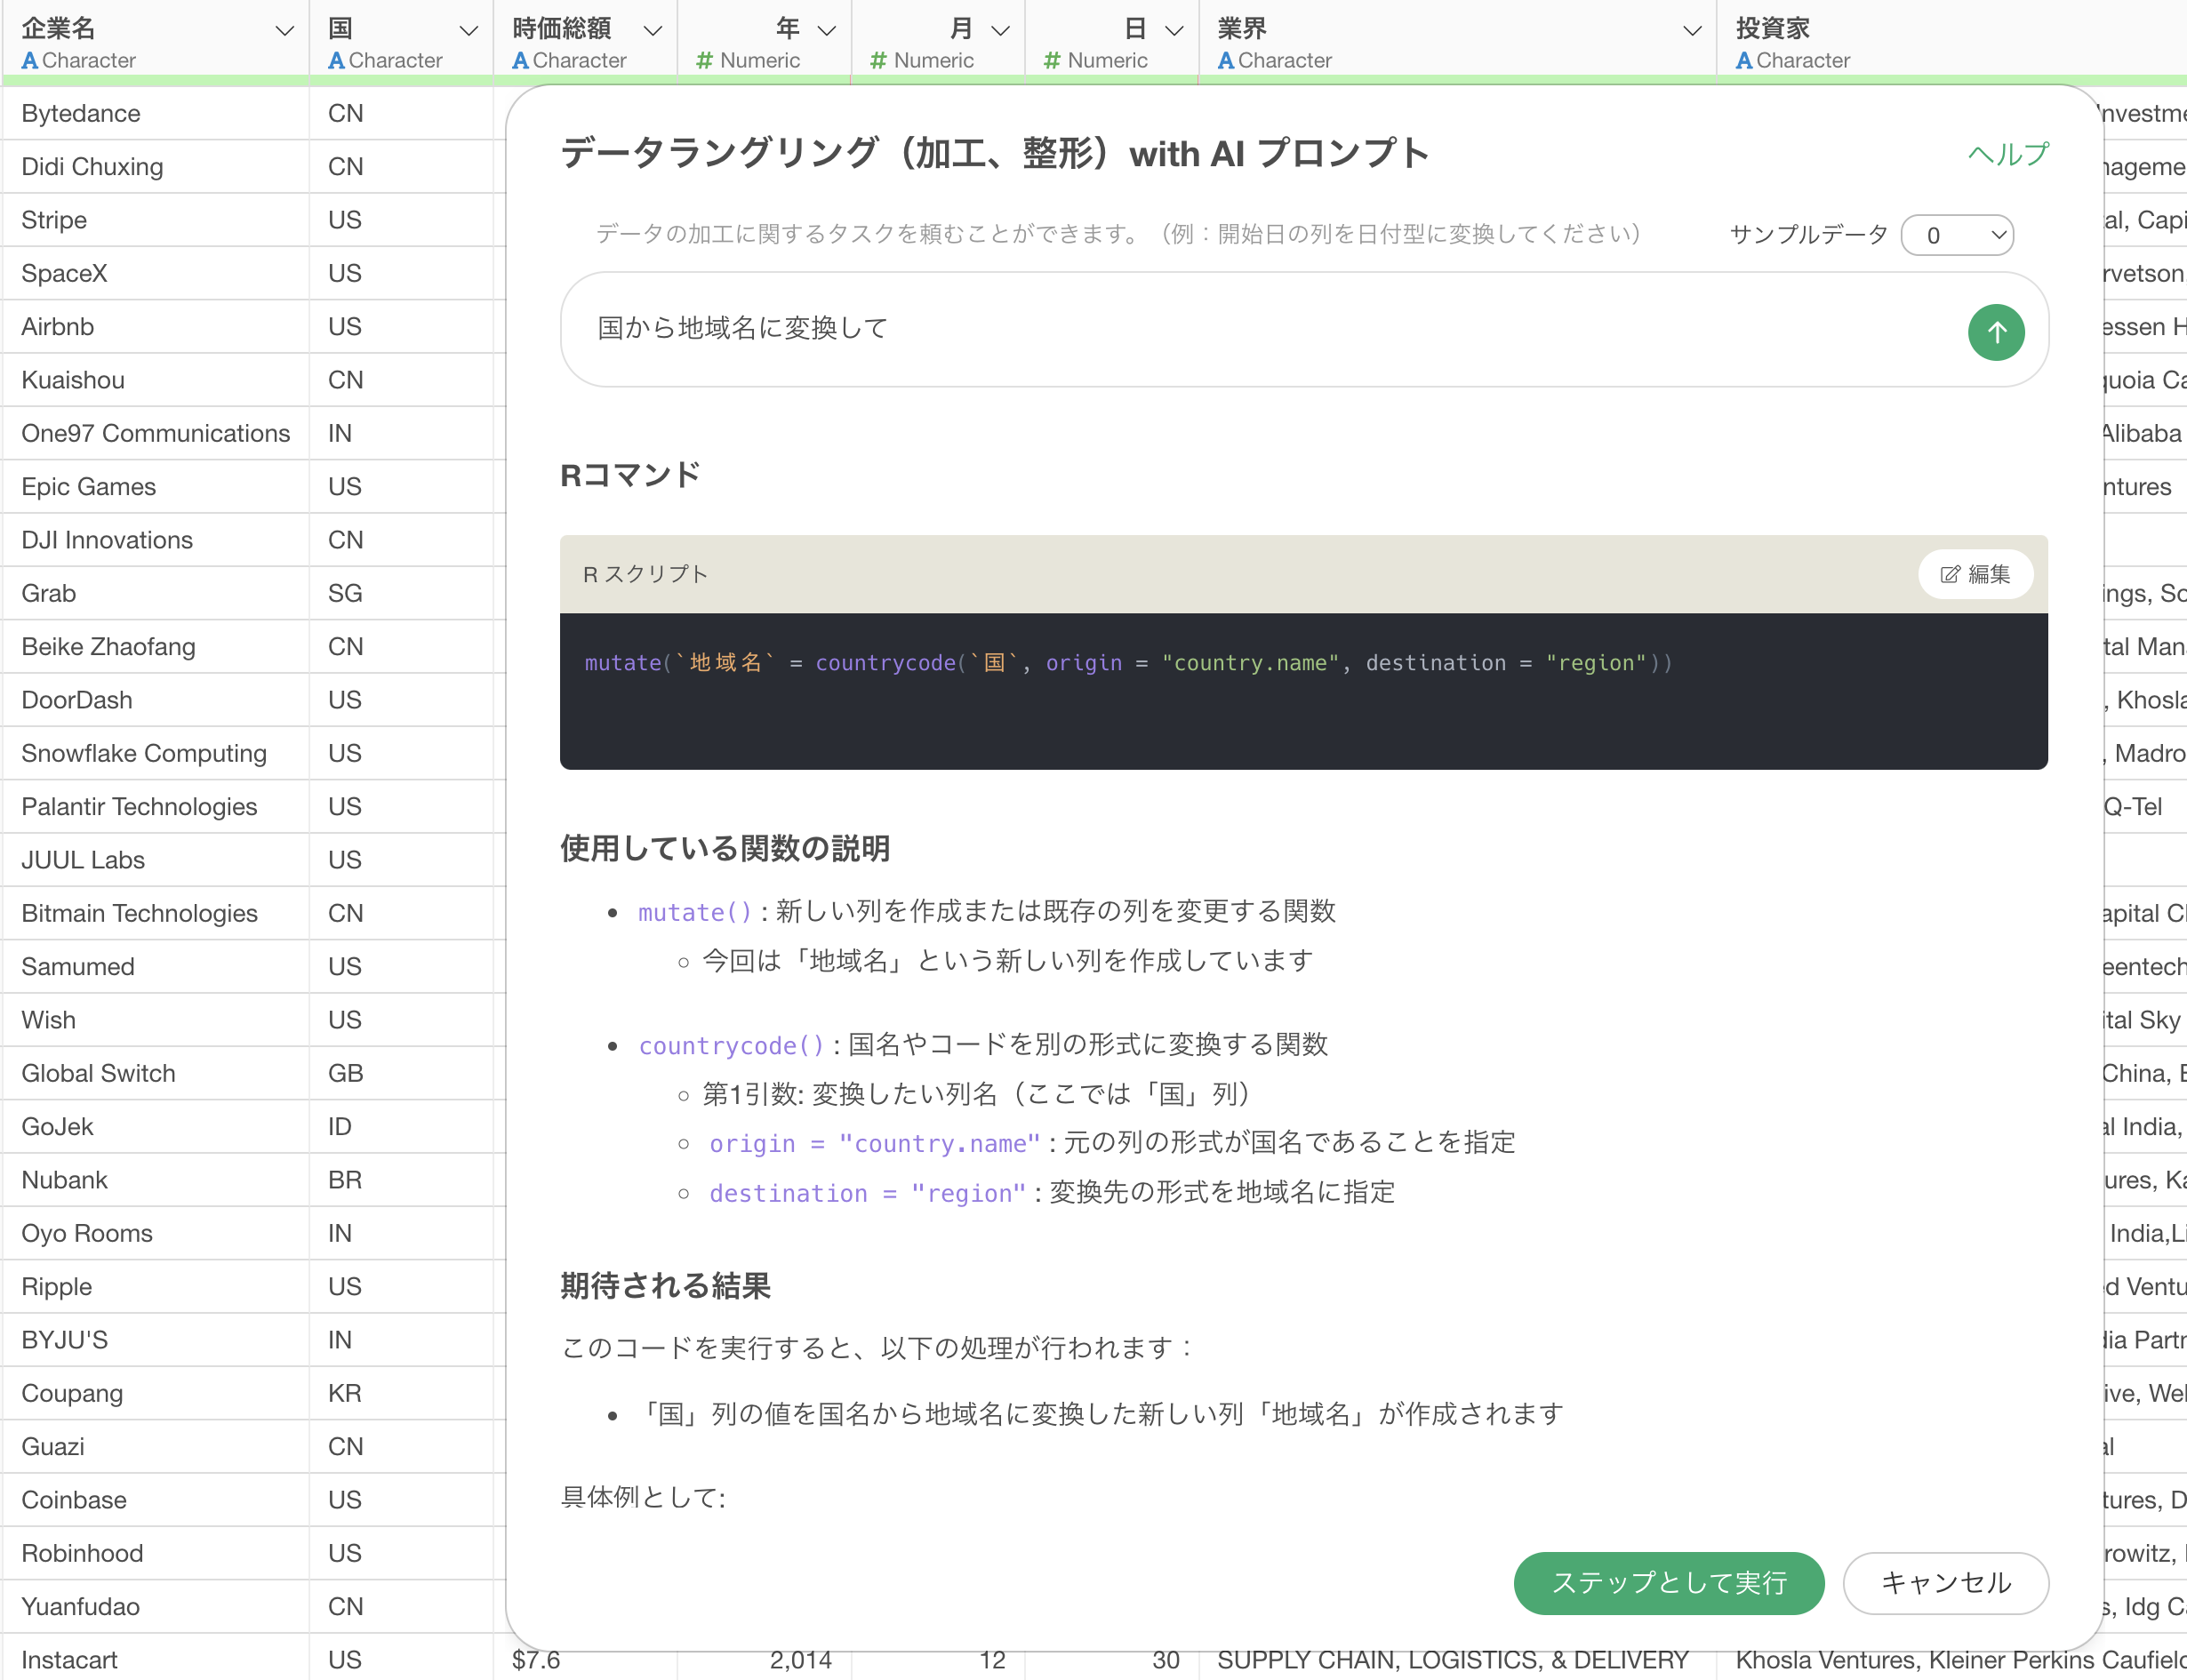Image resolution: width=2187 pixels, height=1680 pixels.
Task: Select the Epic Games cell
Action: (155, 487)
